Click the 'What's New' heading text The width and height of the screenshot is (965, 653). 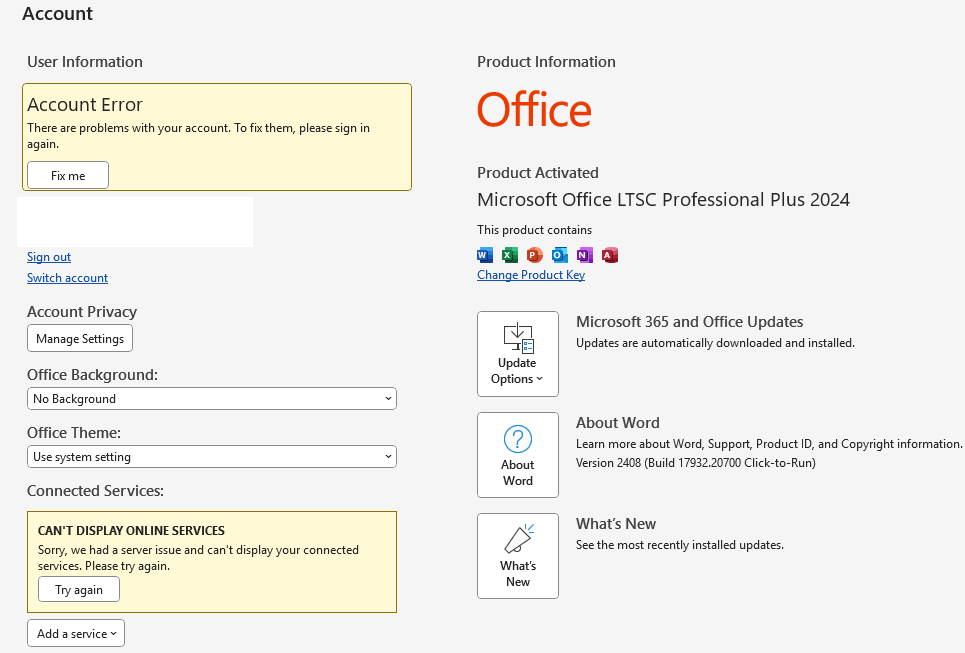[616, 524]
